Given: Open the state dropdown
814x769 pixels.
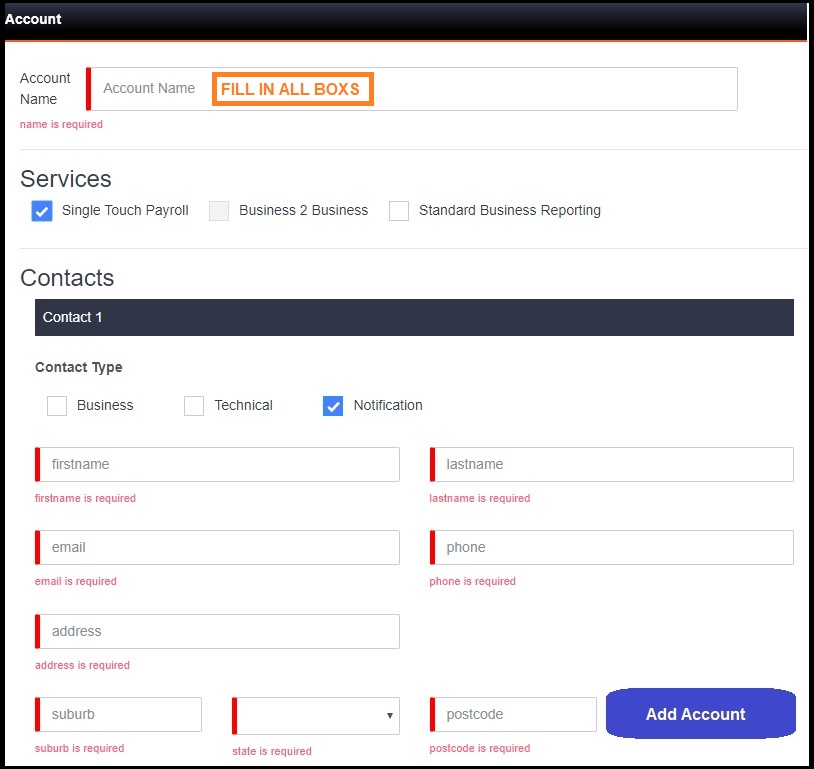Looking at the screenshot, I should click(316, 716).
